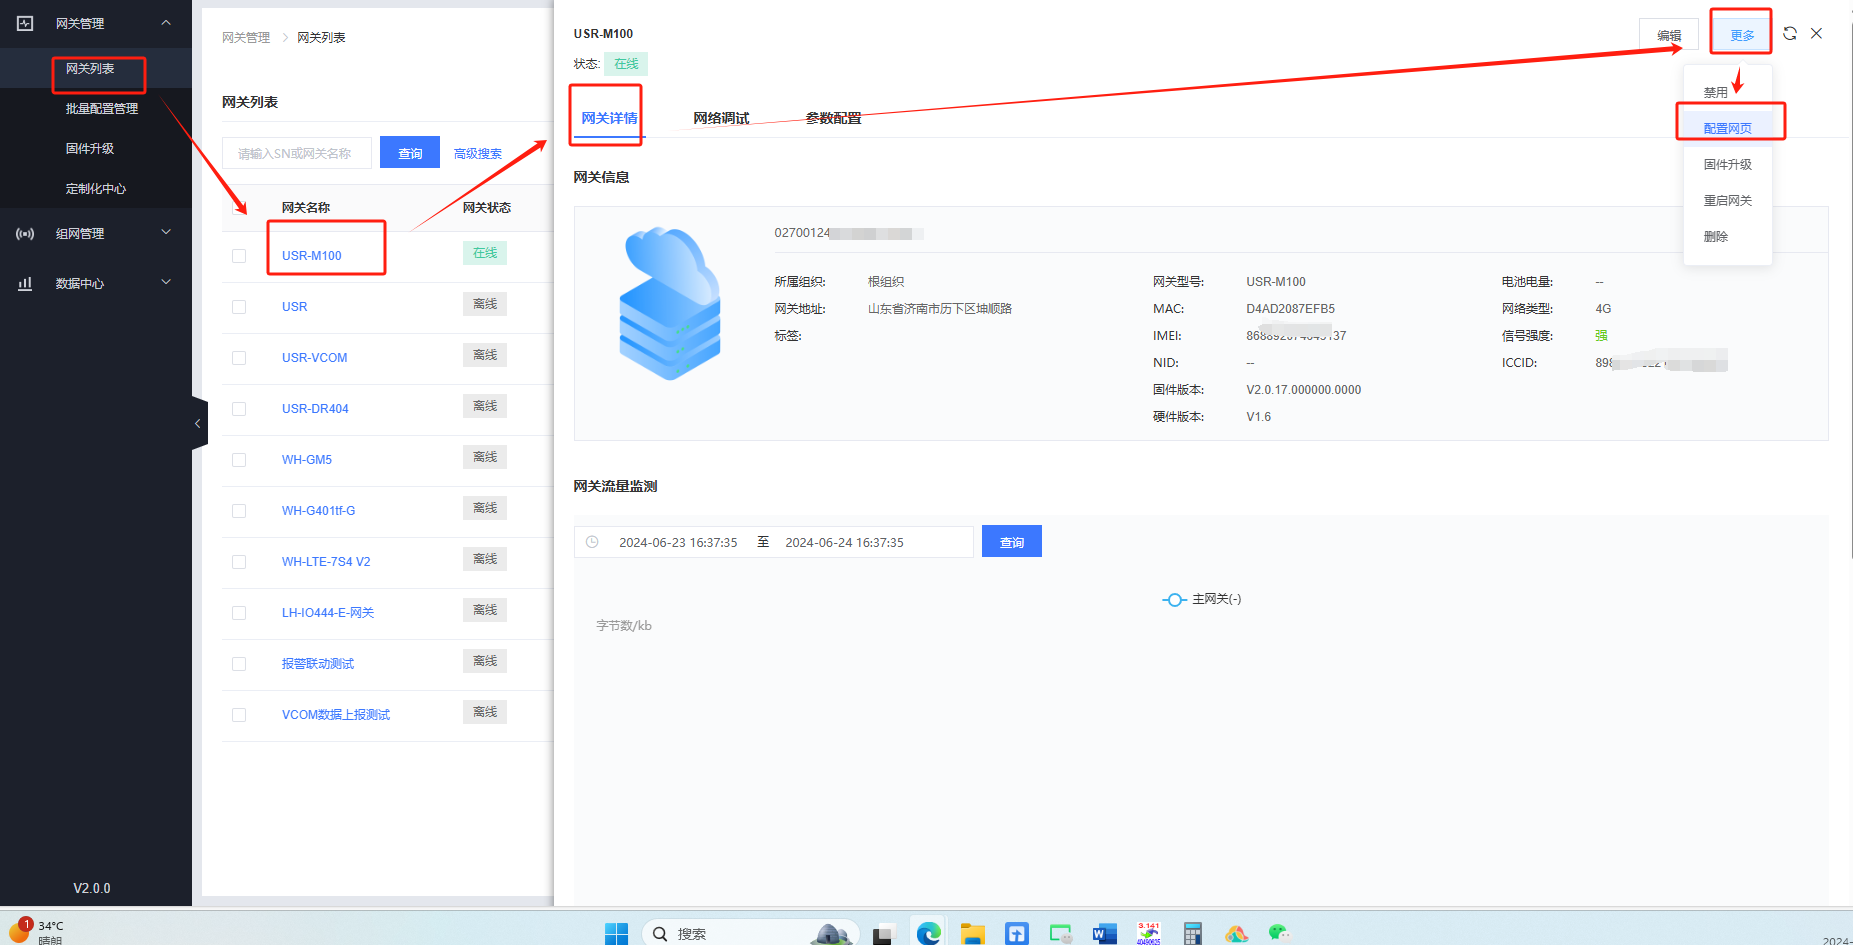Click the clock icon in date range
The height and width of the screenshot is (945, 1853).
(x=592, y=542)
